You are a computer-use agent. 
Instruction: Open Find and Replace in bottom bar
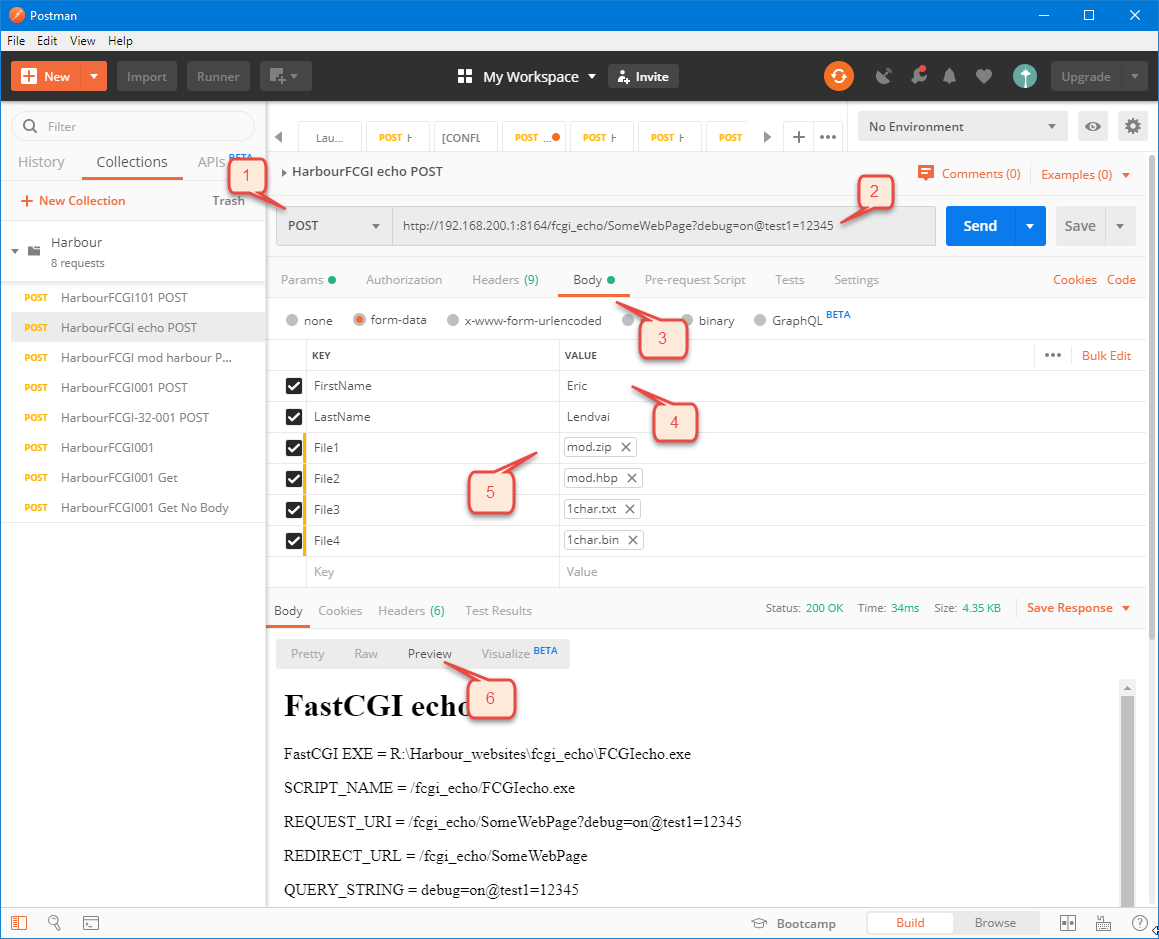click(55, 923)
